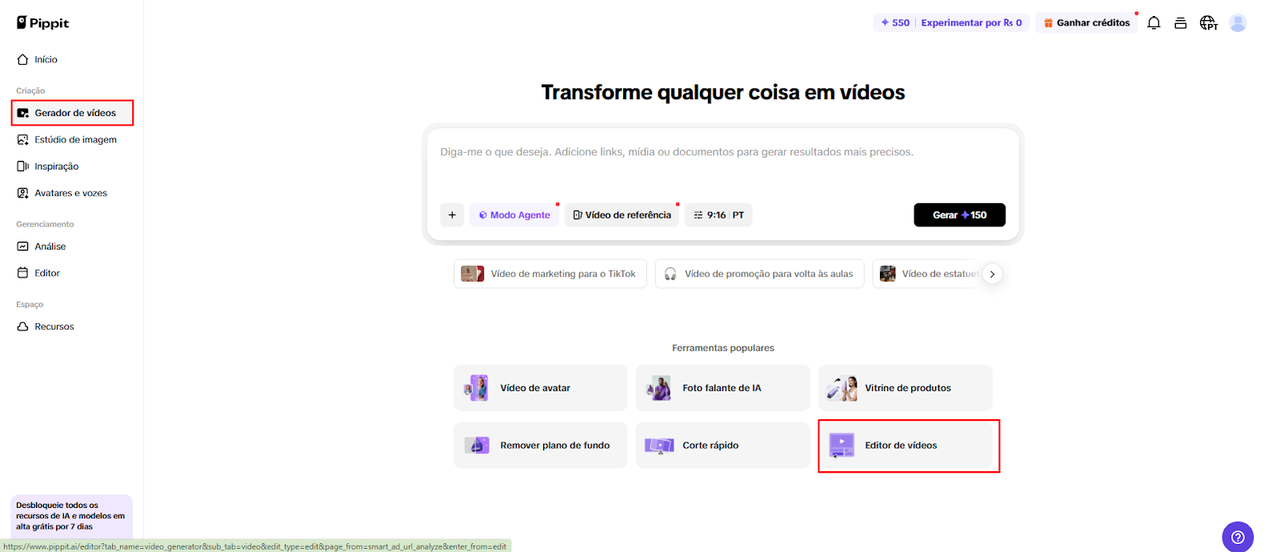Image resolution: width=1280 pixels, height=552 pixels.
Task: Go to Avatares e vozes
Action: click(70, 193)
